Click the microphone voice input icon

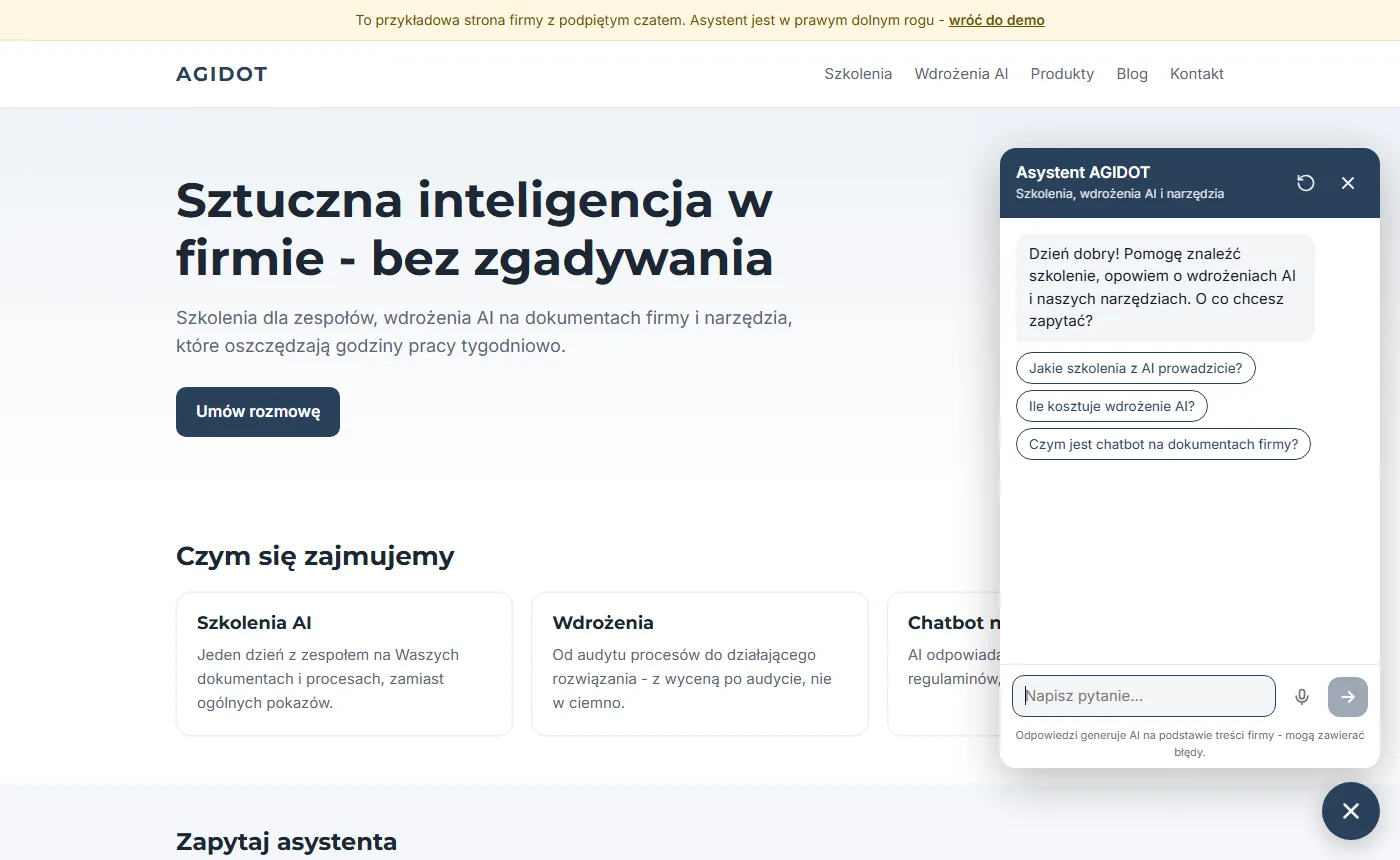pos(1302,697)
